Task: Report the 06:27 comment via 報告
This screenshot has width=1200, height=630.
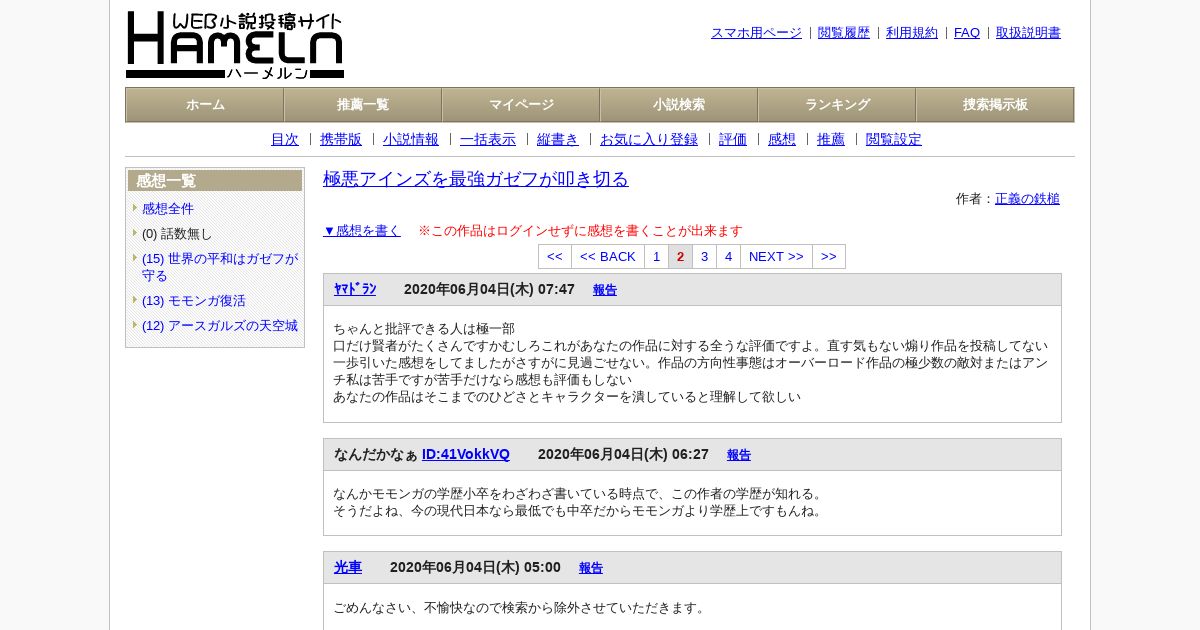Action: click(x=739, y=456)
